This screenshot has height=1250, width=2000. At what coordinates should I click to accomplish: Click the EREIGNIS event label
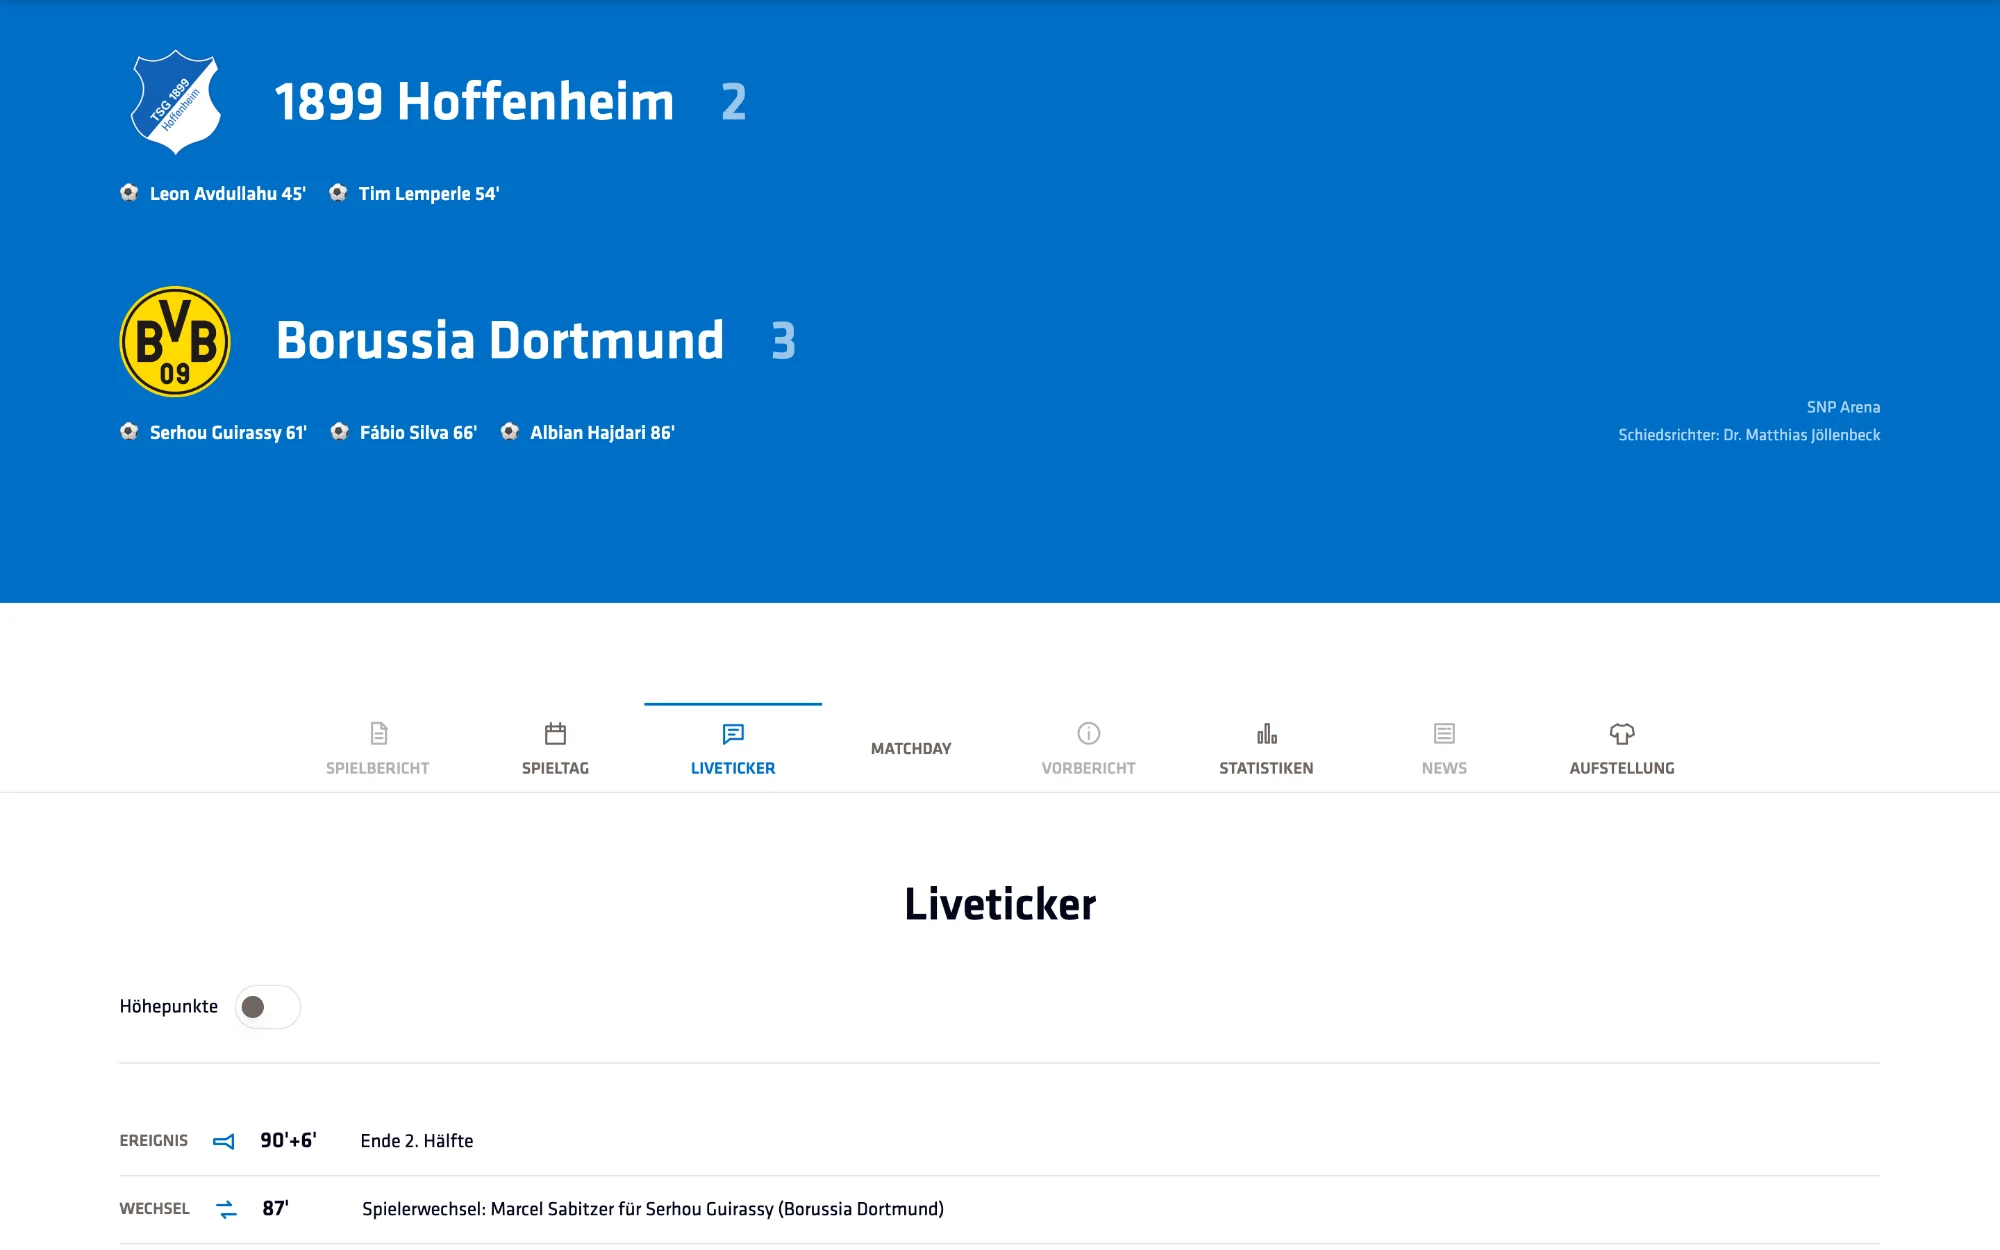coord(154,1141)
